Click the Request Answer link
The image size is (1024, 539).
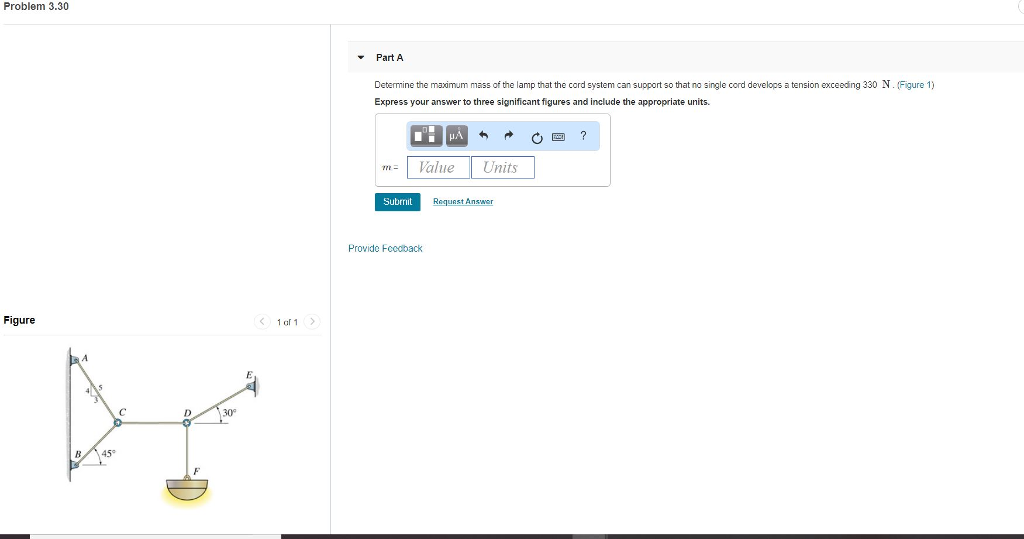tap(463, 202)
